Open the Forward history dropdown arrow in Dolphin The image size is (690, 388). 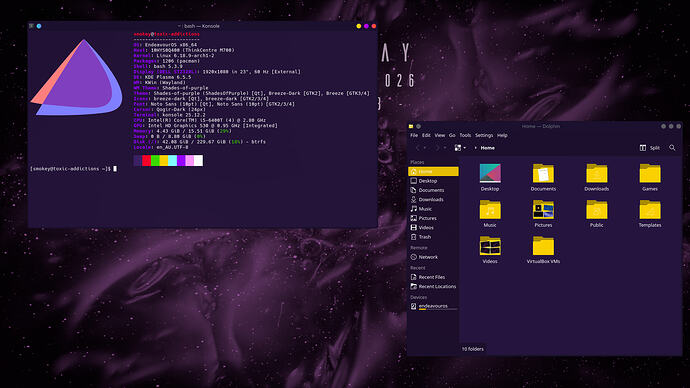coord(444,148)
